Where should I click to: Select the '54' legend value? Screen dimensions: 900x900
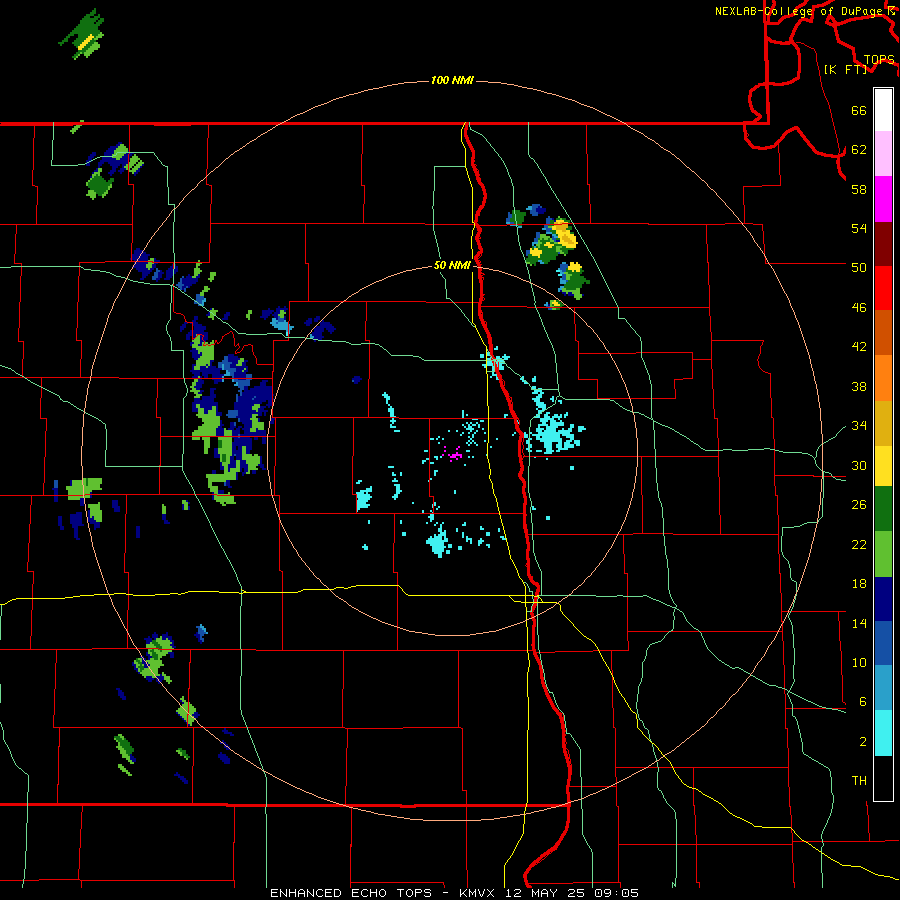tap(859, 228)
